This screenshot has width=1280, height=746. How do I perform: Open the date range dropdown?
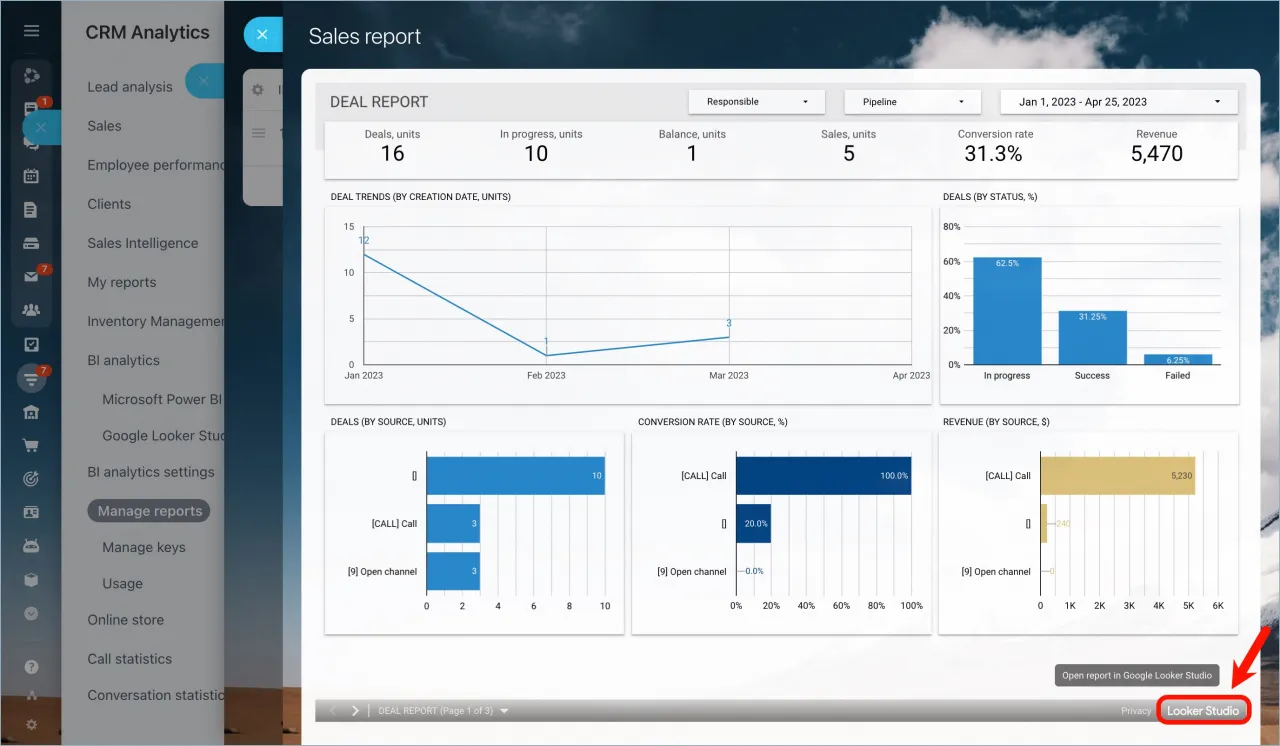pyautogui.click(x=1119, y=102)
